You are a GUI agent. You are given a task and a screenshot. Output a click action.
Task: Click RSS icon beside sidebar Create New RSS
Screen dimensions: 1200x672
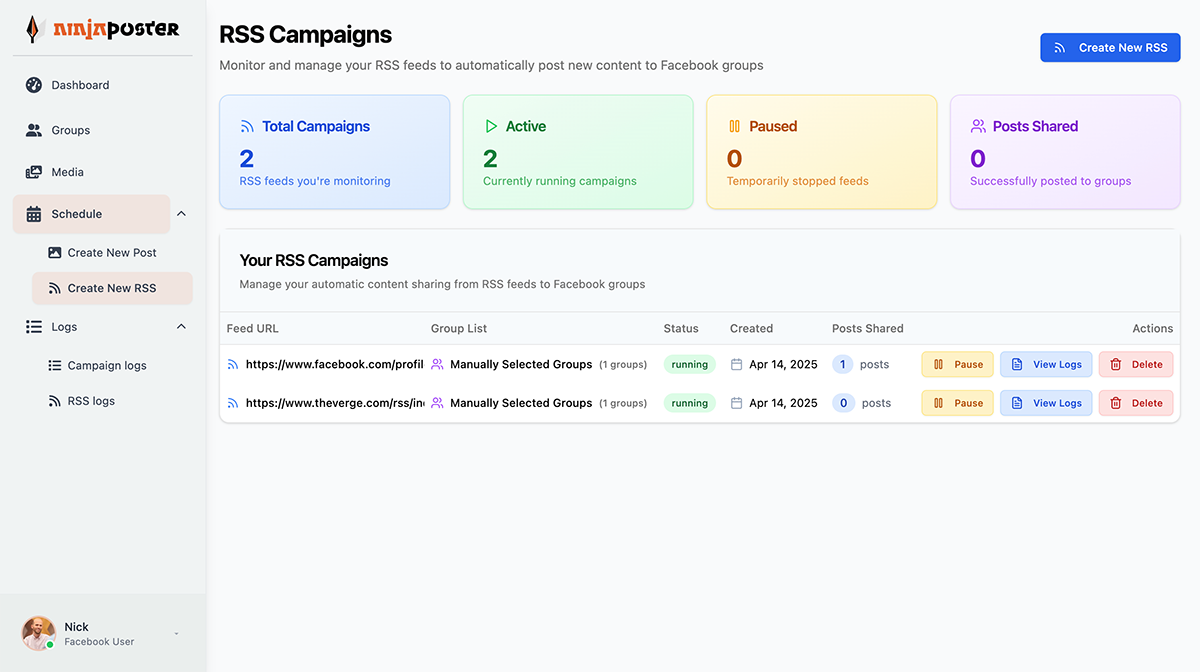55,288
